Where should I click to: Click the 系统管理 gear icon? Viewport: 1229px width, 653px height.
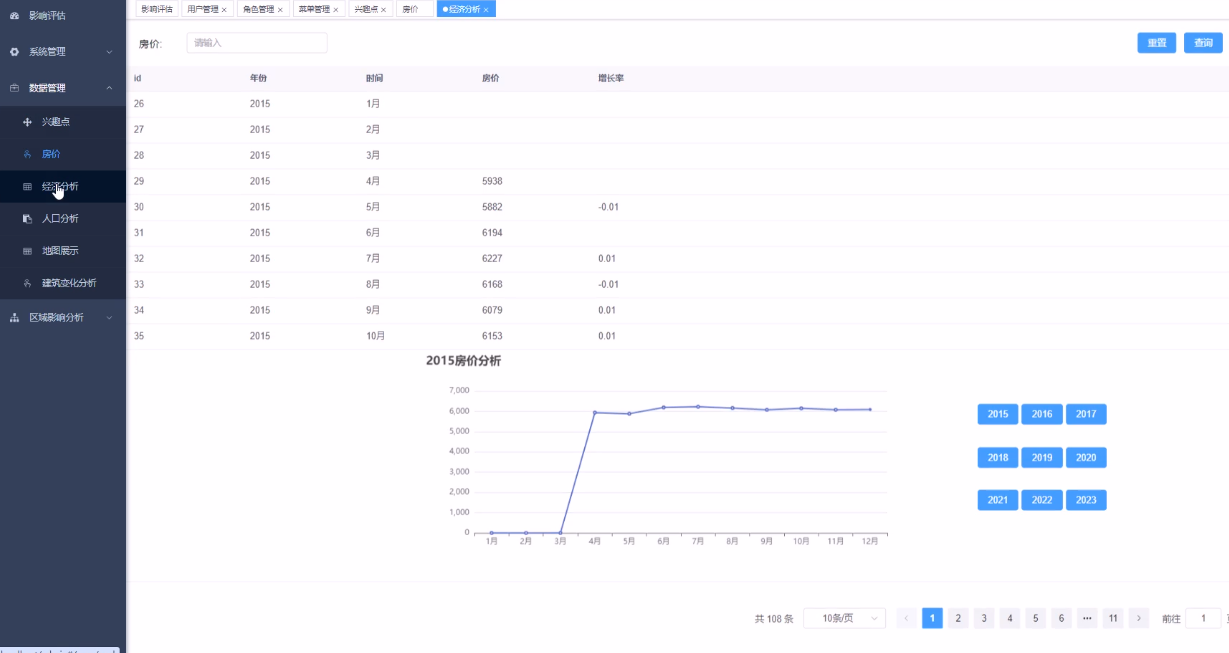pos(14,51)
